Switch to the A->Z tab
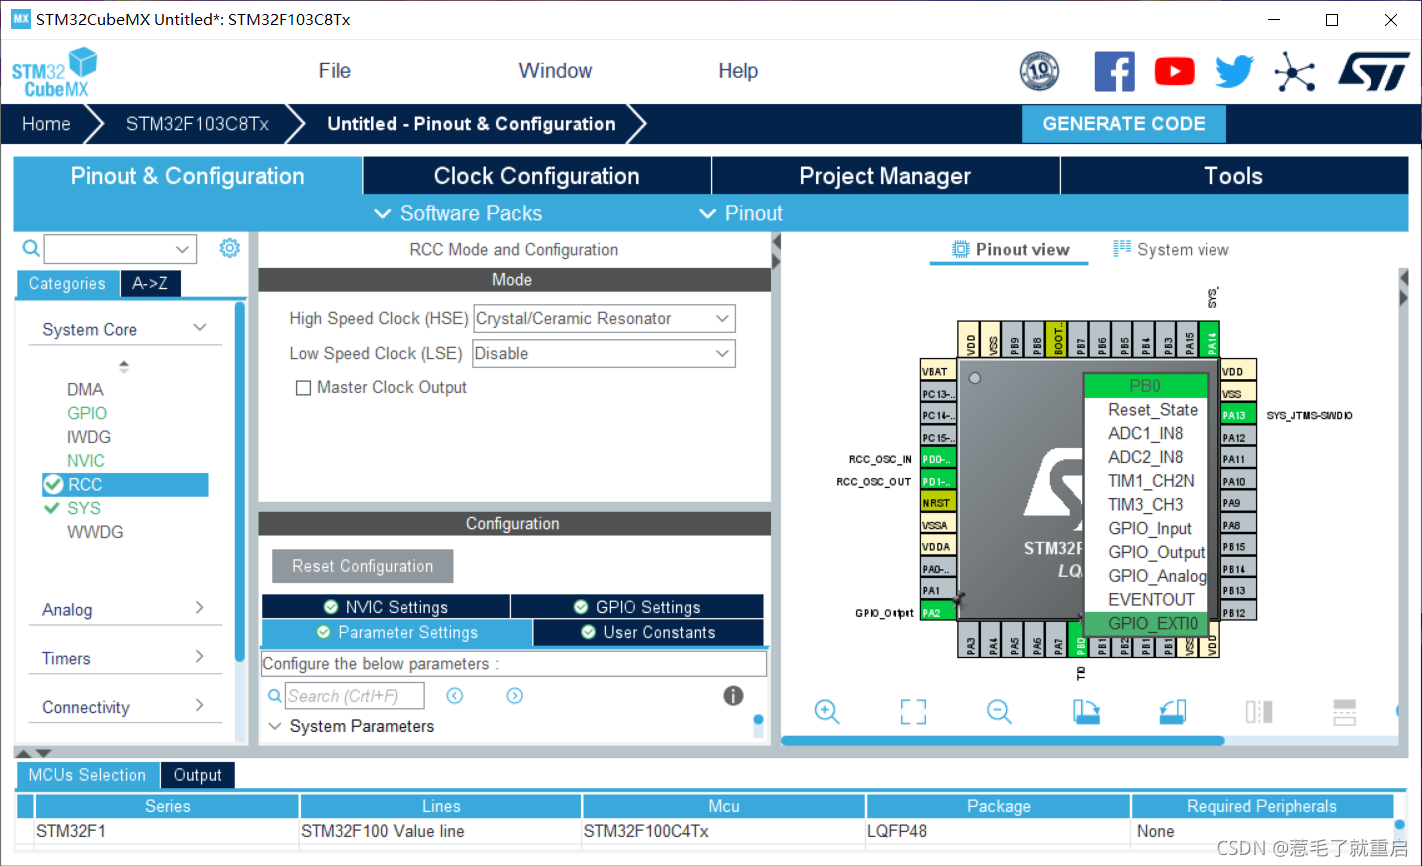 (150, 284)
